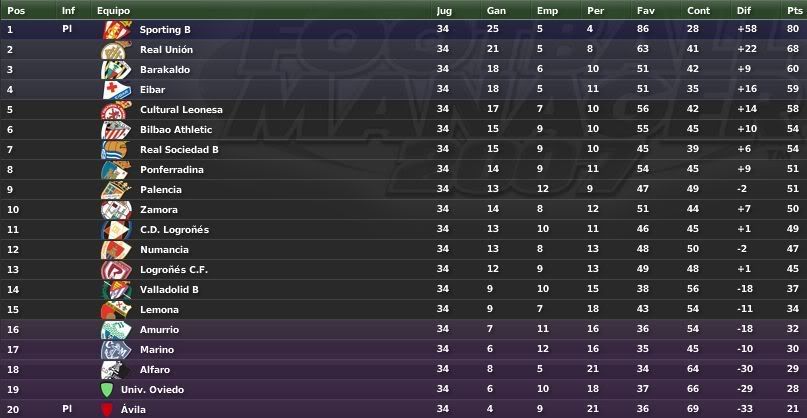Click the Zamora club badge
The width and height of the screenshot is (807, 418).
116,210
